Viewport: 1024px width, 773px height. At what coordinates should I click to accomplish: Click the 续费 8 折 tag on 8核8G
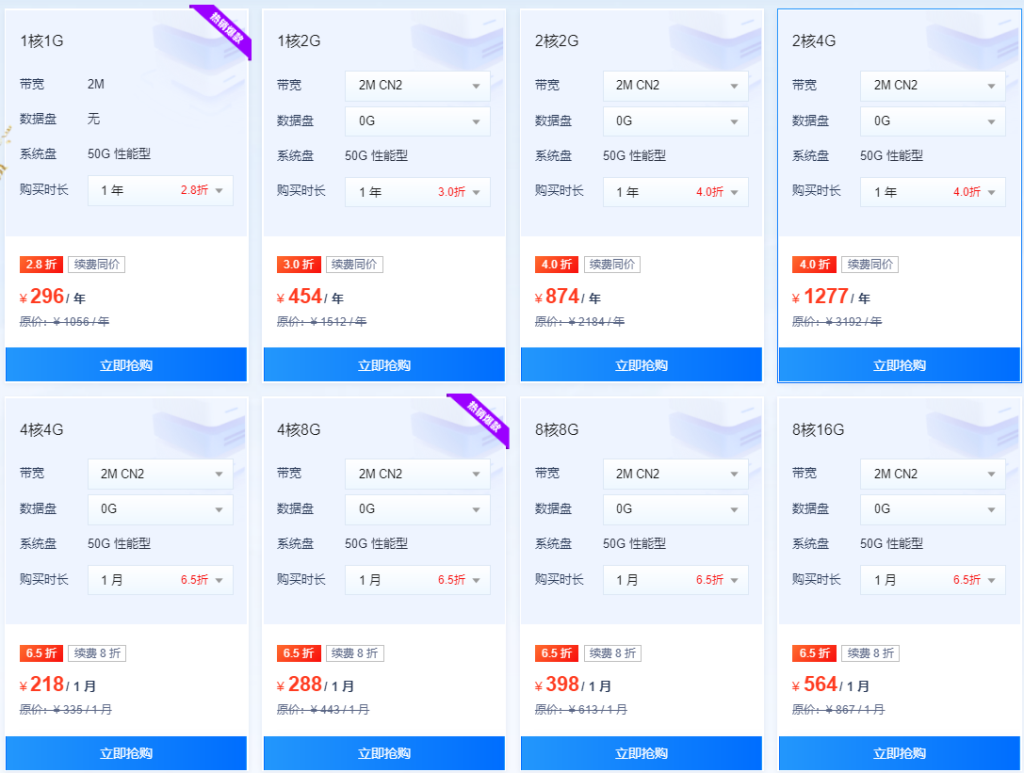pos(613,653)
